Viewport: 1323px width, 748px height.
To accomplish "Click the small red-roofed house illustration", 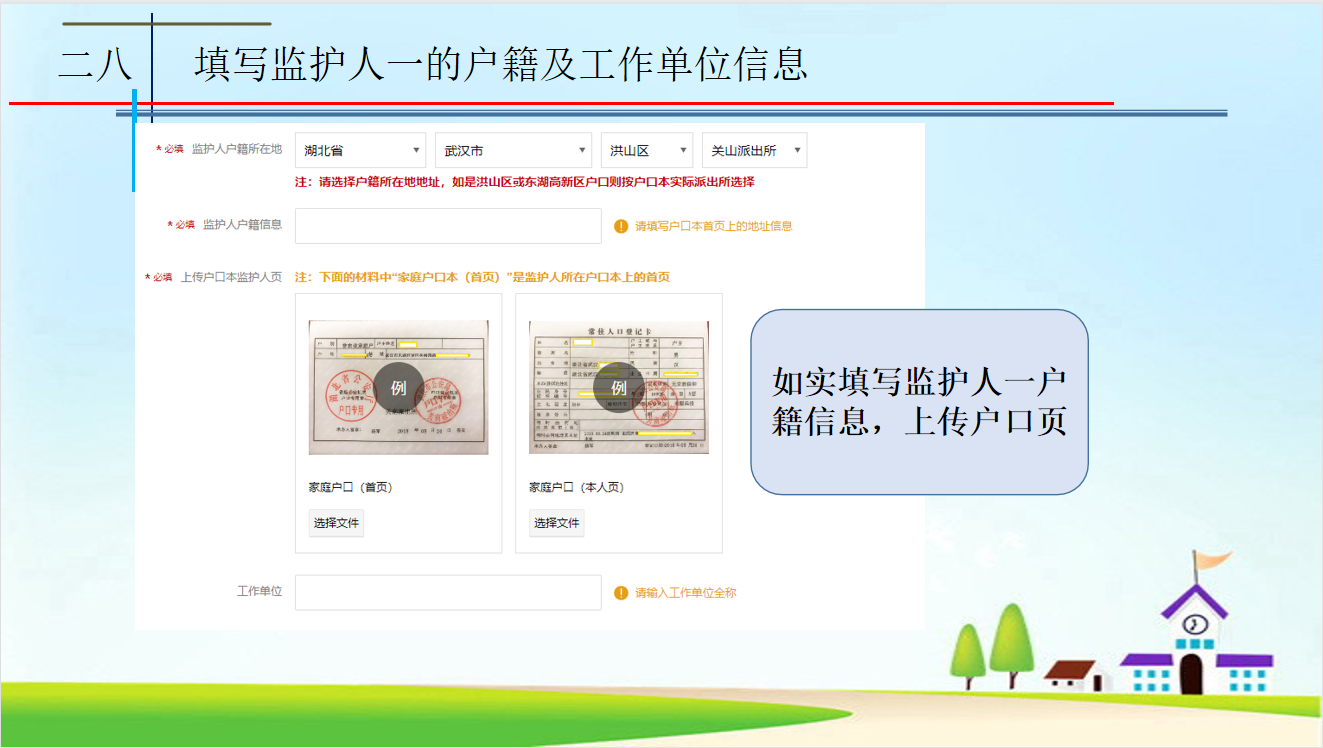I will click(1074, 675).
